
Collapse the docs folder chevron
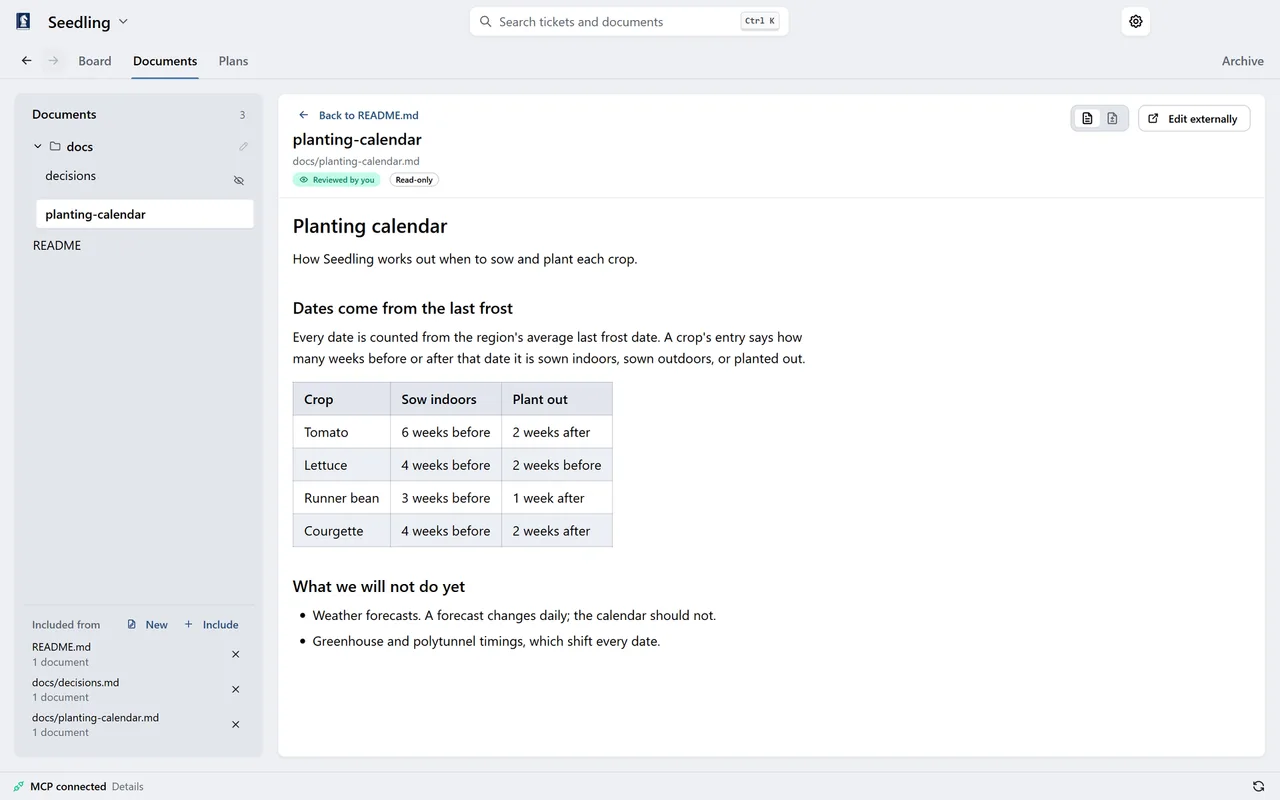(38, 146)
